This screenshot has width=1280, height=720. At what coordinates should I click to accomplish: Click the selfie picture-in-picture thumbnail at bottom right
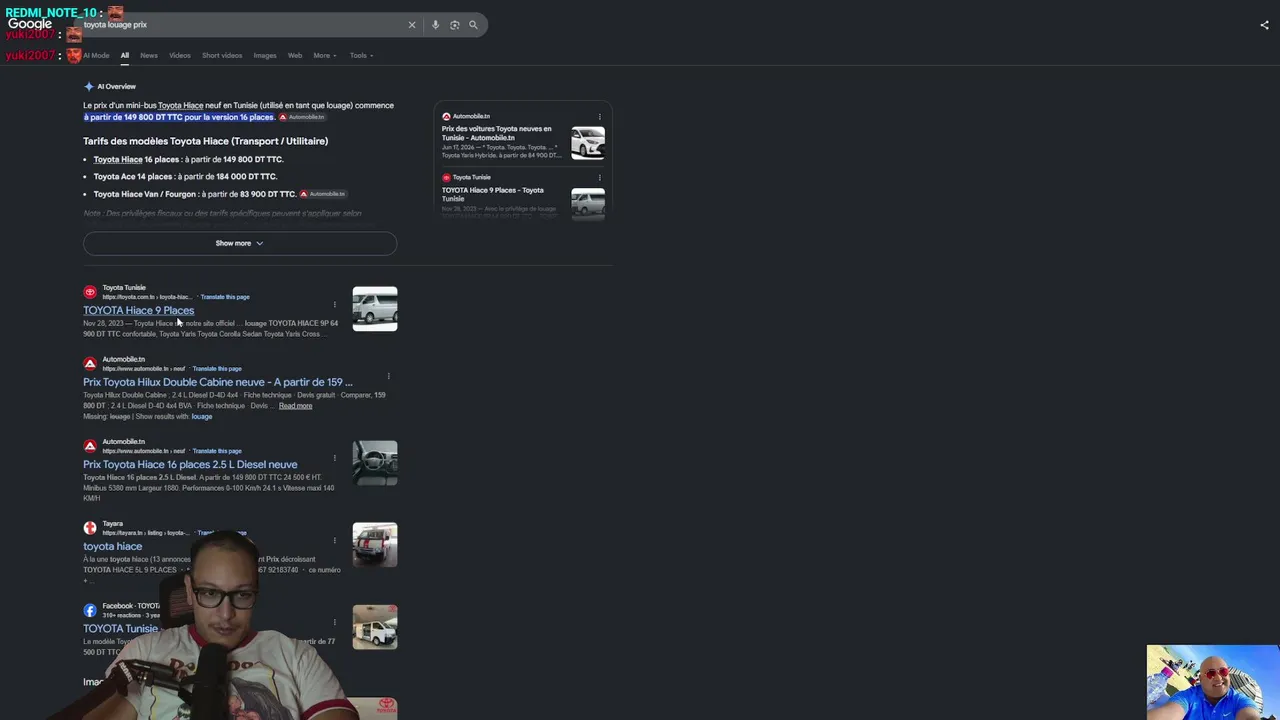(x=1213, y=682)
